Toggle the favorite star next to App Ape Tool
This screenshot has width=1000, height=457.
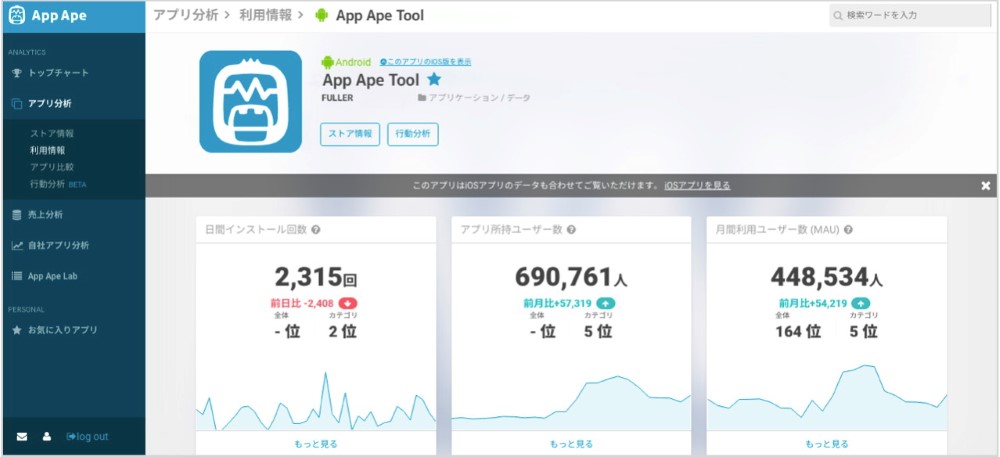click(x=434, y=79)
